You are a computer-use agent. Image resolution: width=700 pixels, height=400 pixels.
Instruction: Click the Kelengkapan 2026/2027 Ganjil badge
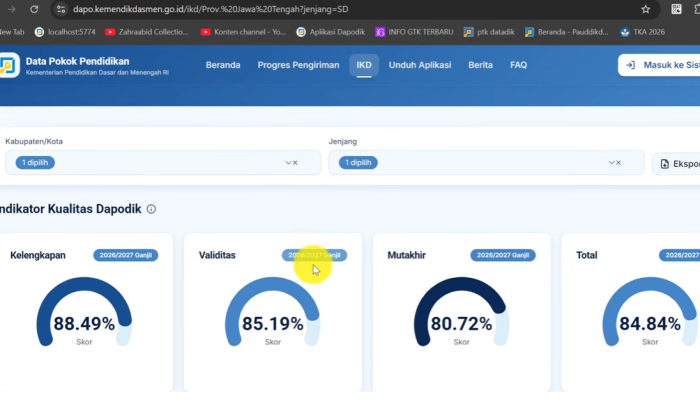point(125,255)
